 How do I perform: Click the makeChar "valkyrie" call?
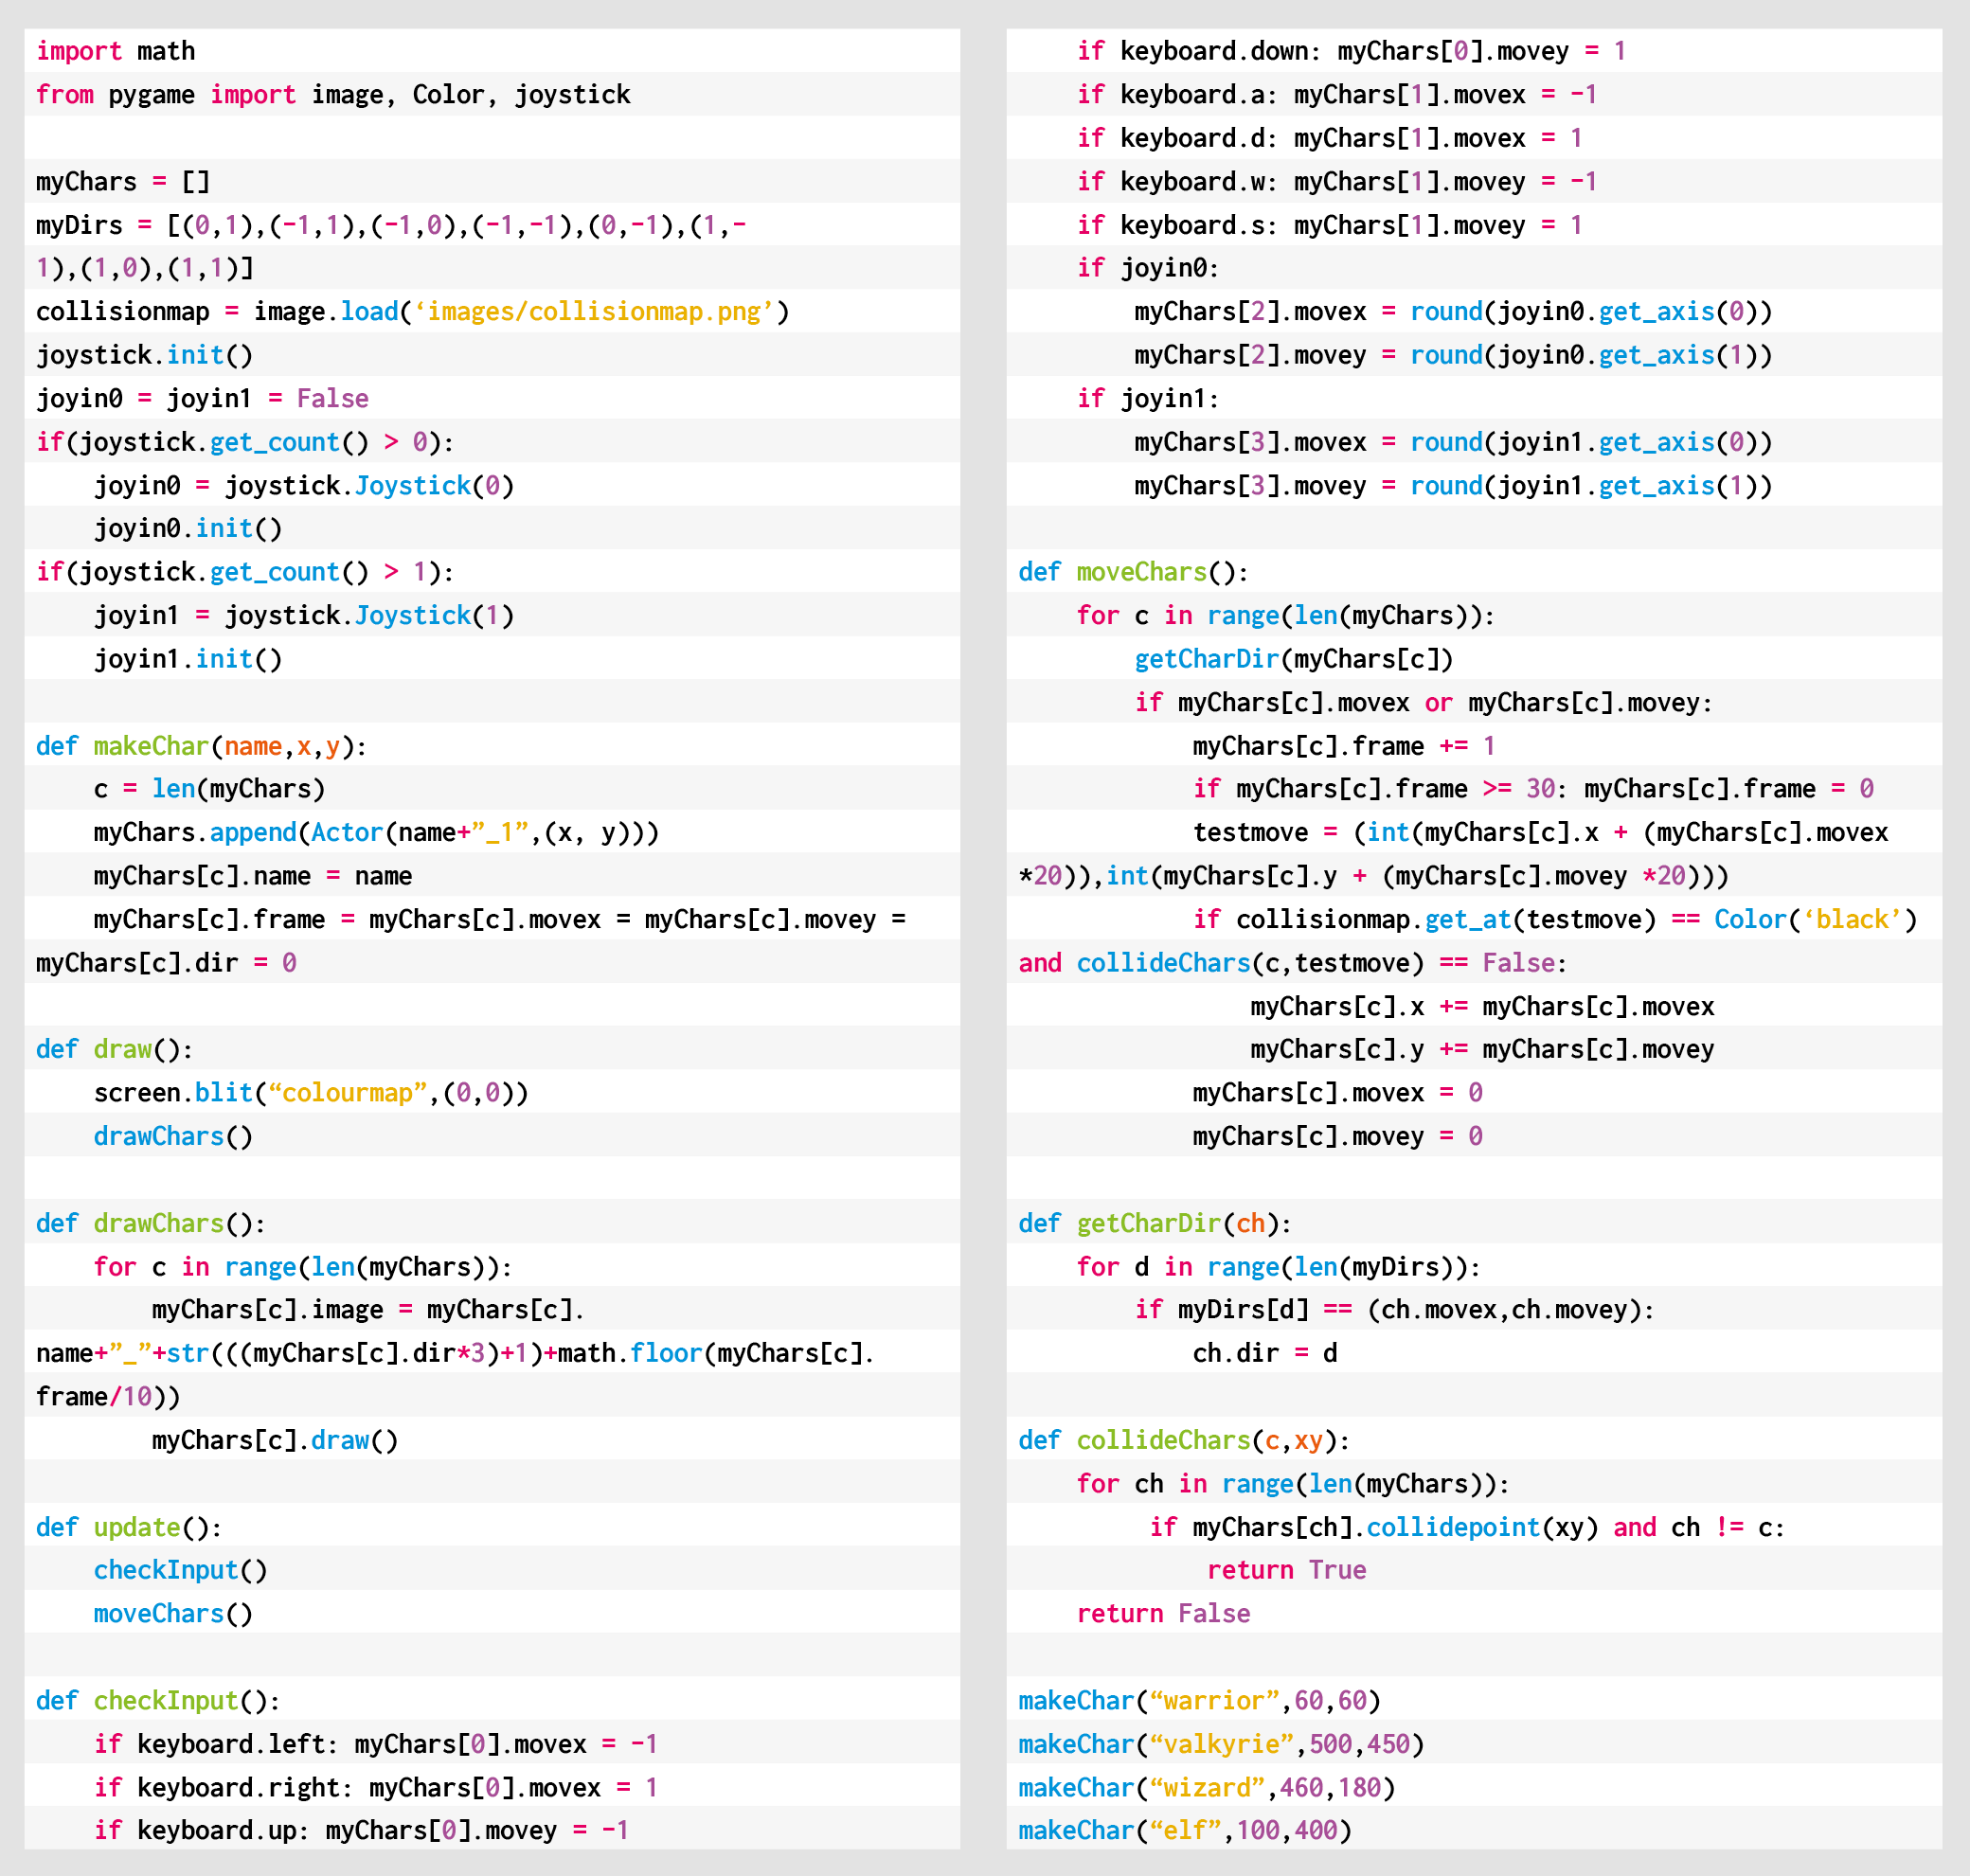click(1220, 1745)
